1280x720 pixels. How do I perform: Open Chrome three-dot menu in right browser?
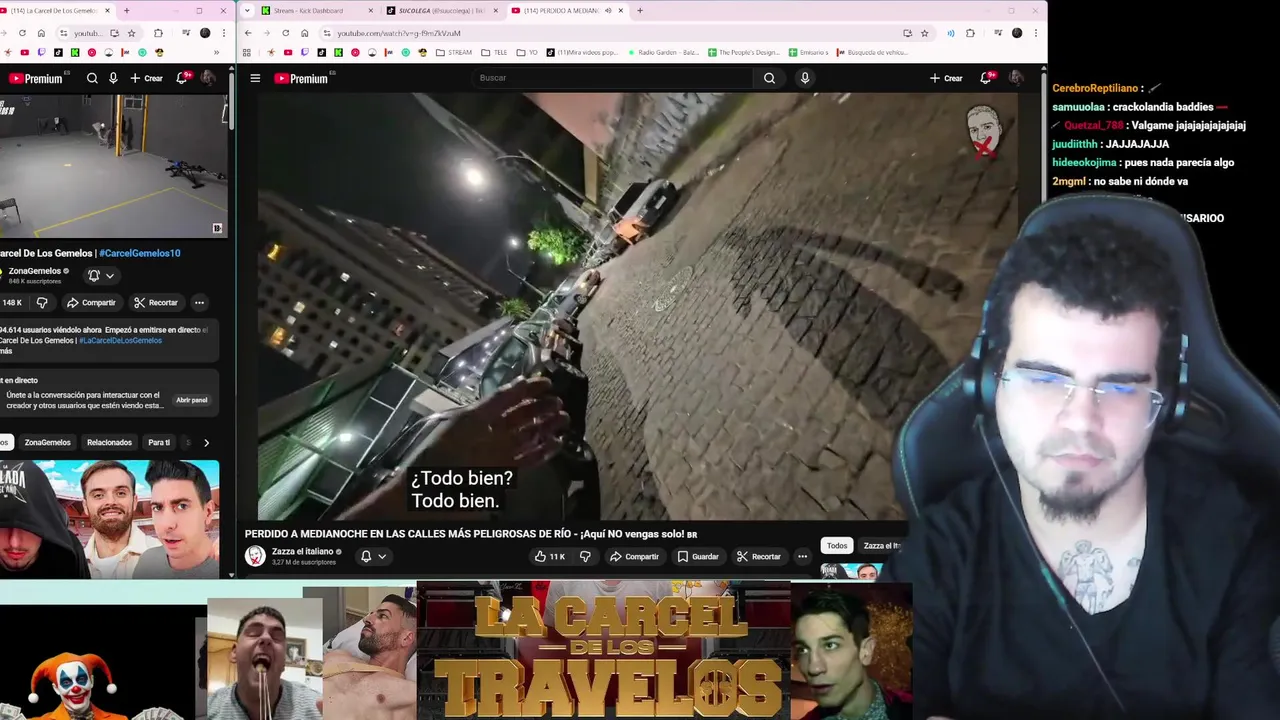(1036, 33)
